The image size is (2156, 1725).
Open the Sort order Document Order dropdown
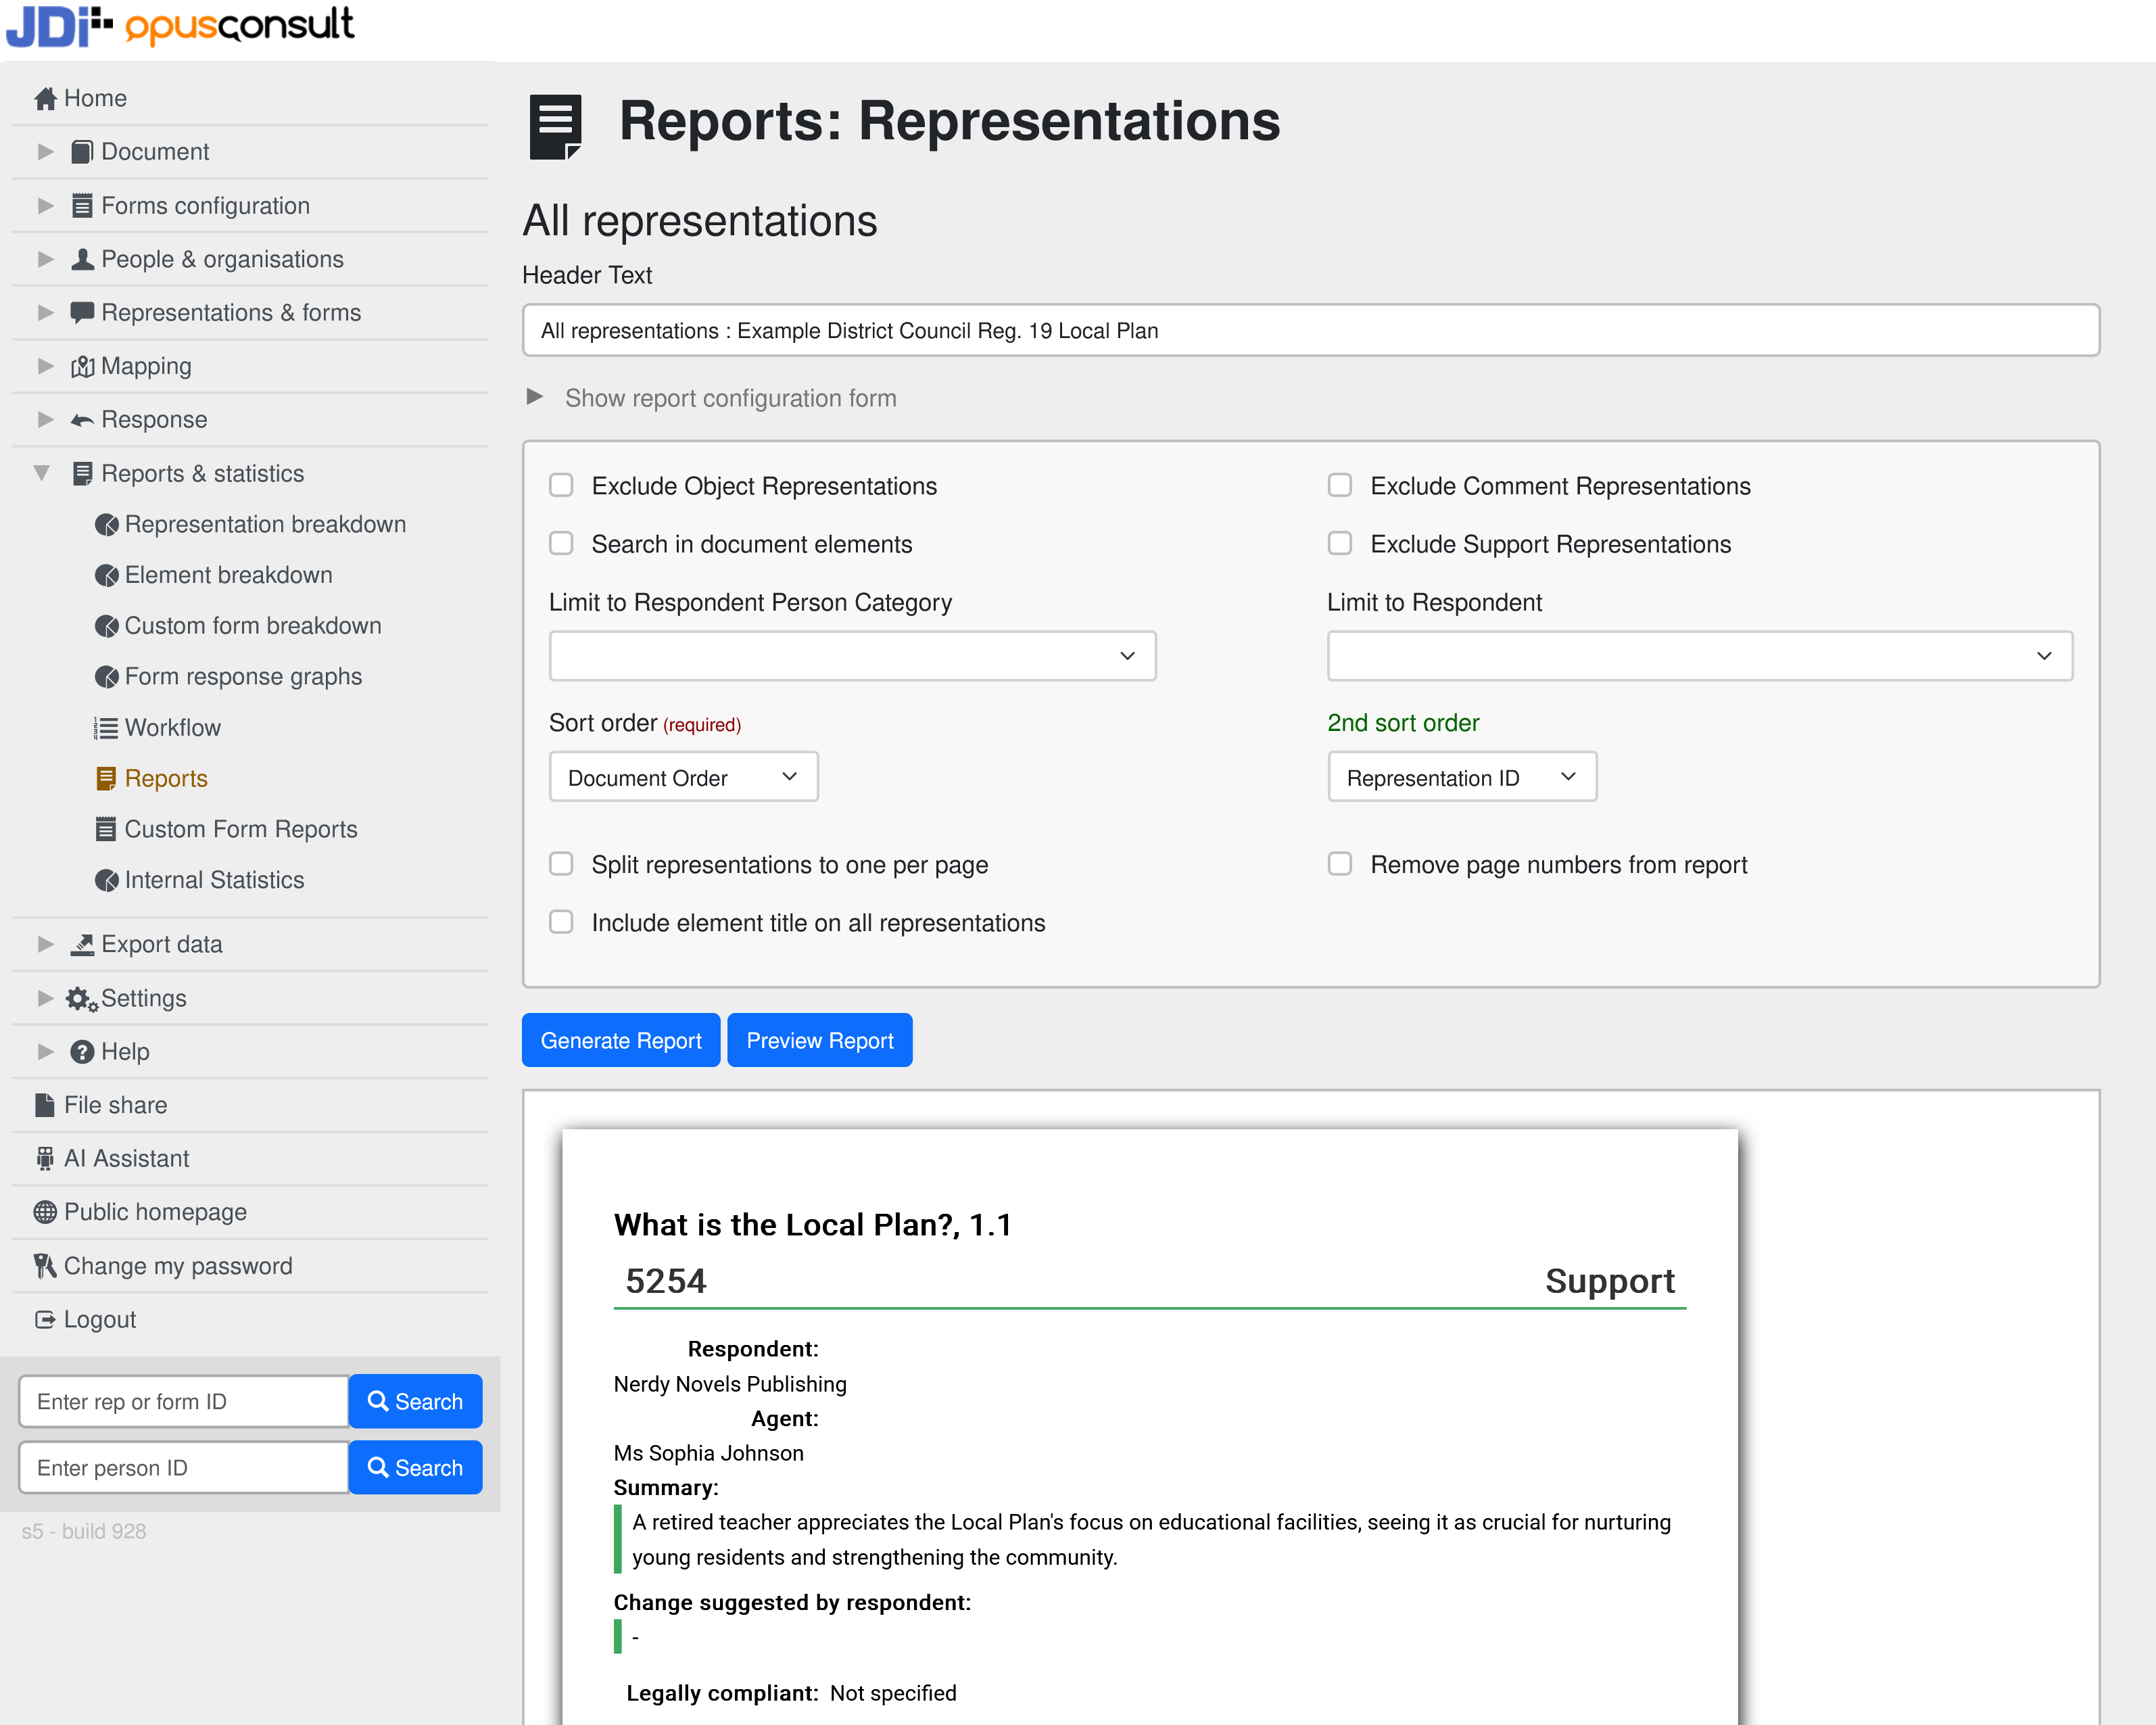[683, 777]
